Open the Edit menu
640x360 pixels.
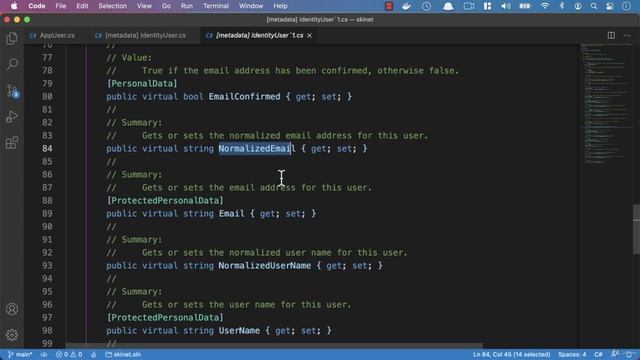(82, 6)
